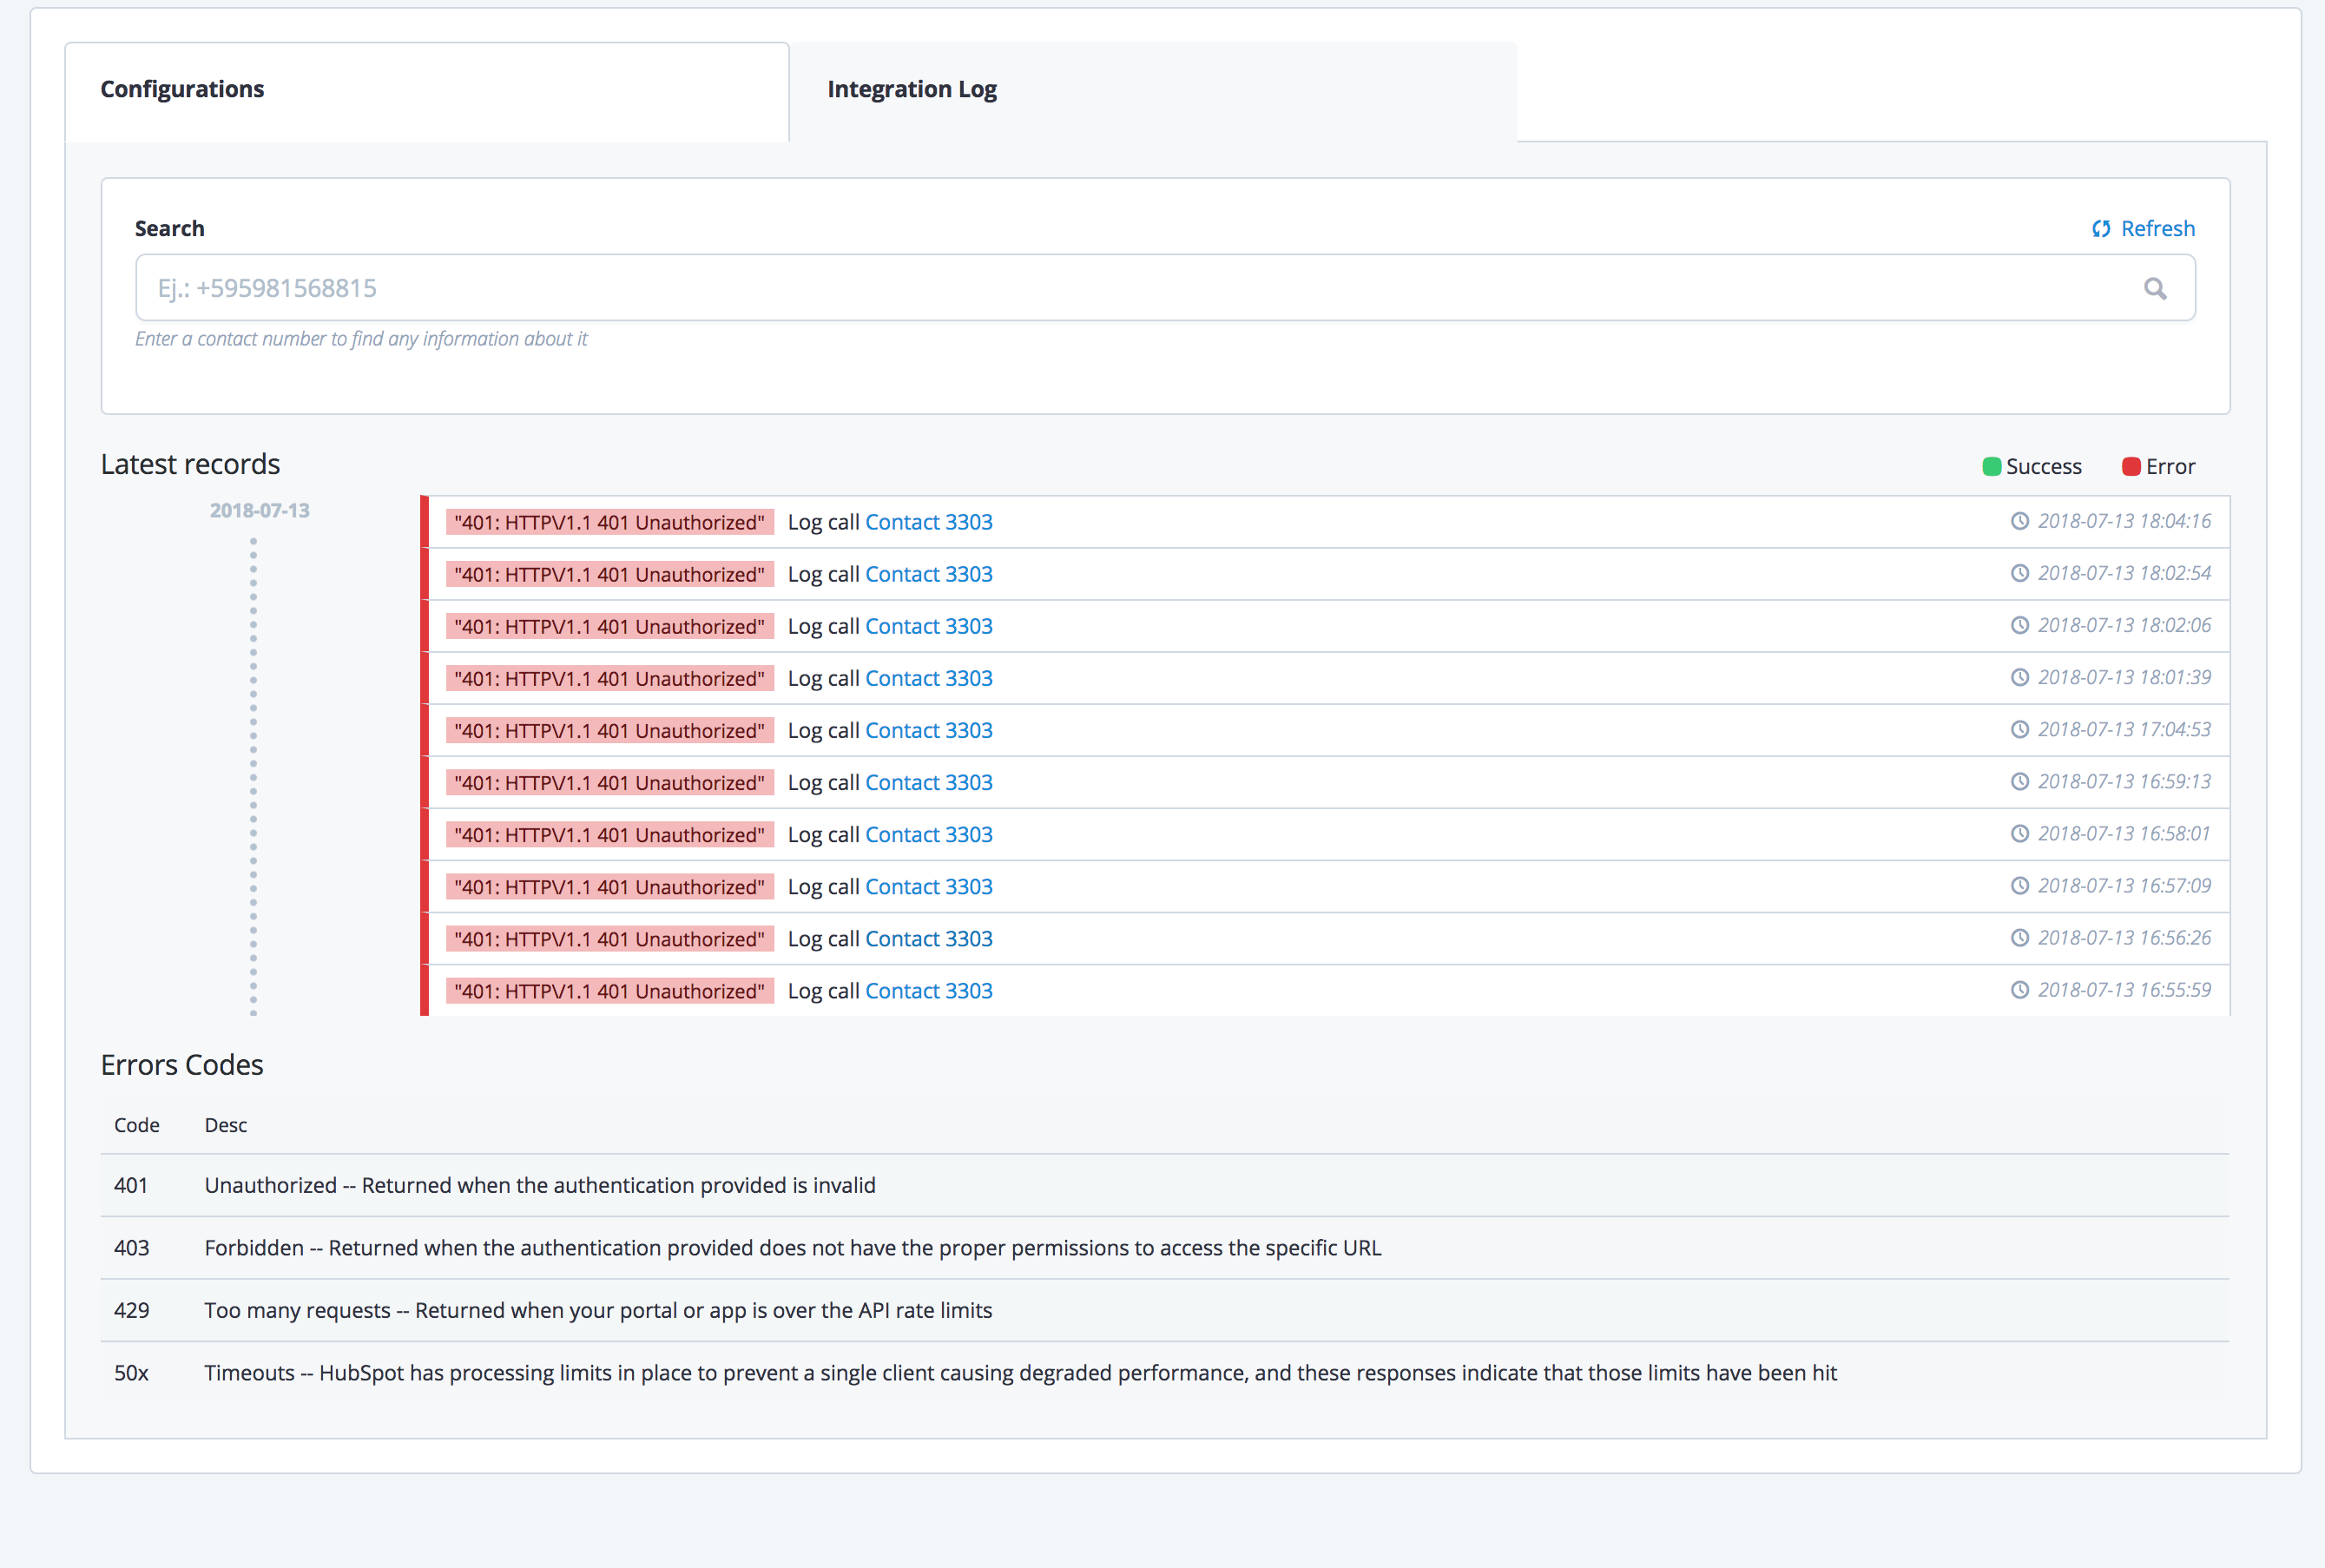
Task: Click the clock icon beside 17:04:53
Action: pos(2020,729)
